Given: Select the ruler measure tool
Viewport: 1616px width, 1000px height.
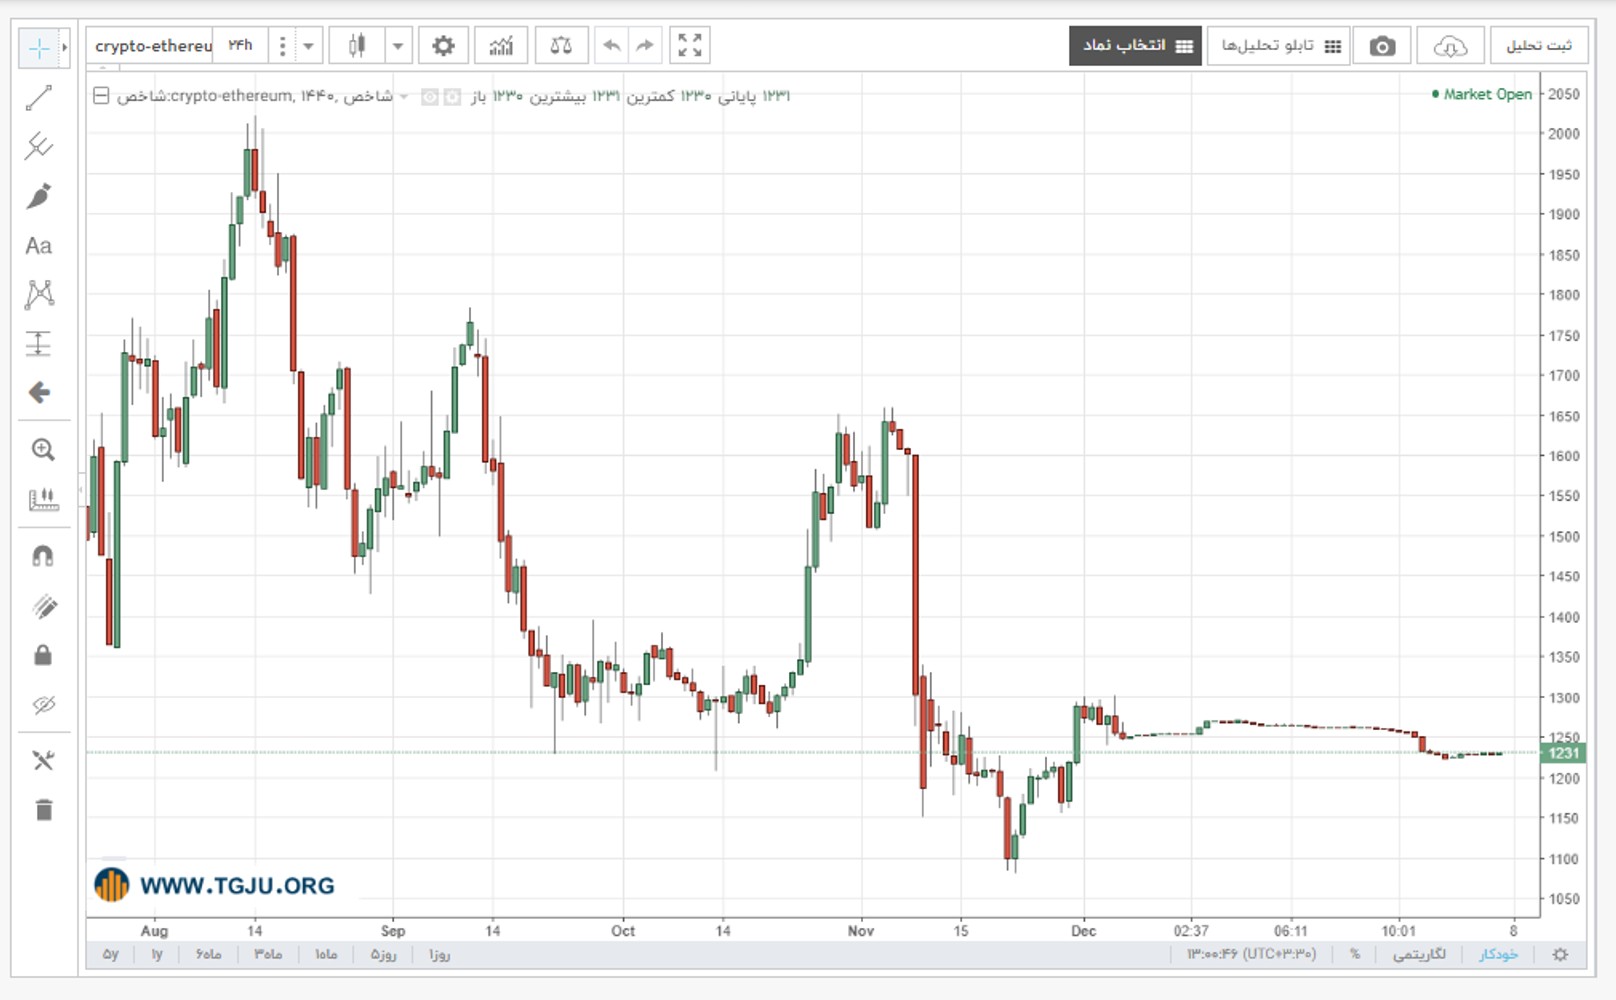Looking at the screenshot, I should point(42,499).
